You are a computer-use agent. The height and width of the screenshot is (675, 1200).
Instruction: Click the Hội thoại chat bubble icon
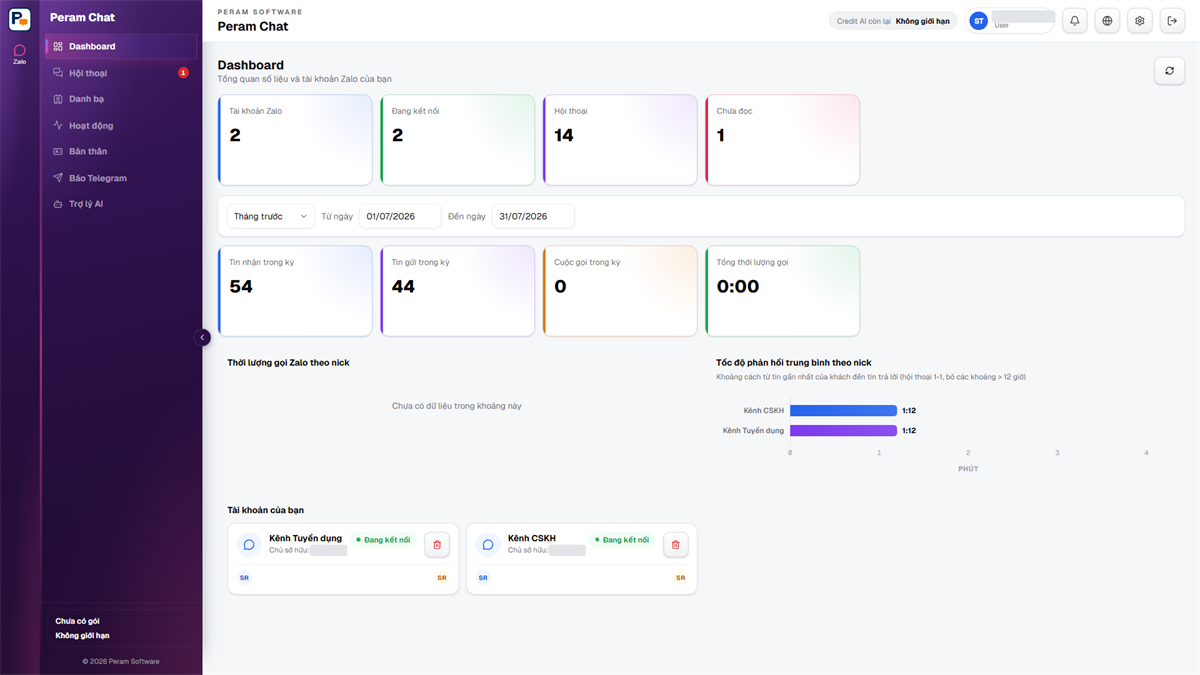58,73
